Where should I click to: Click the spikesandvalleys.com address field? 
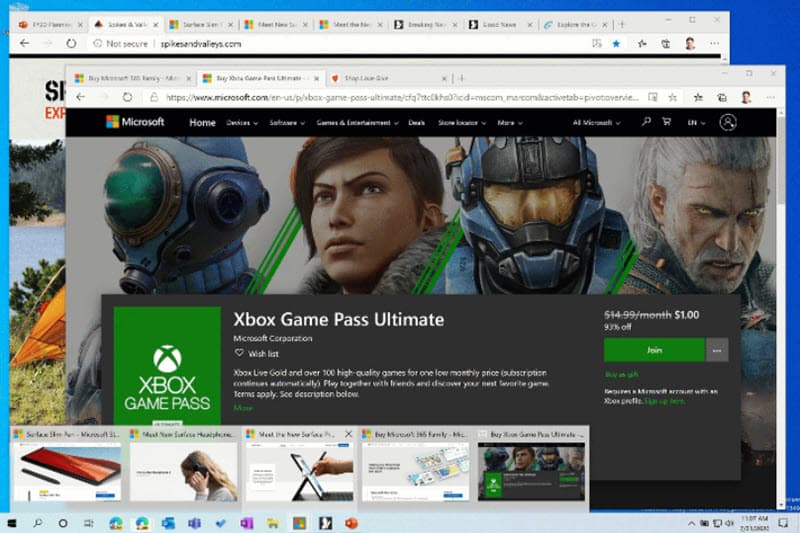click(x=201, y=44)
